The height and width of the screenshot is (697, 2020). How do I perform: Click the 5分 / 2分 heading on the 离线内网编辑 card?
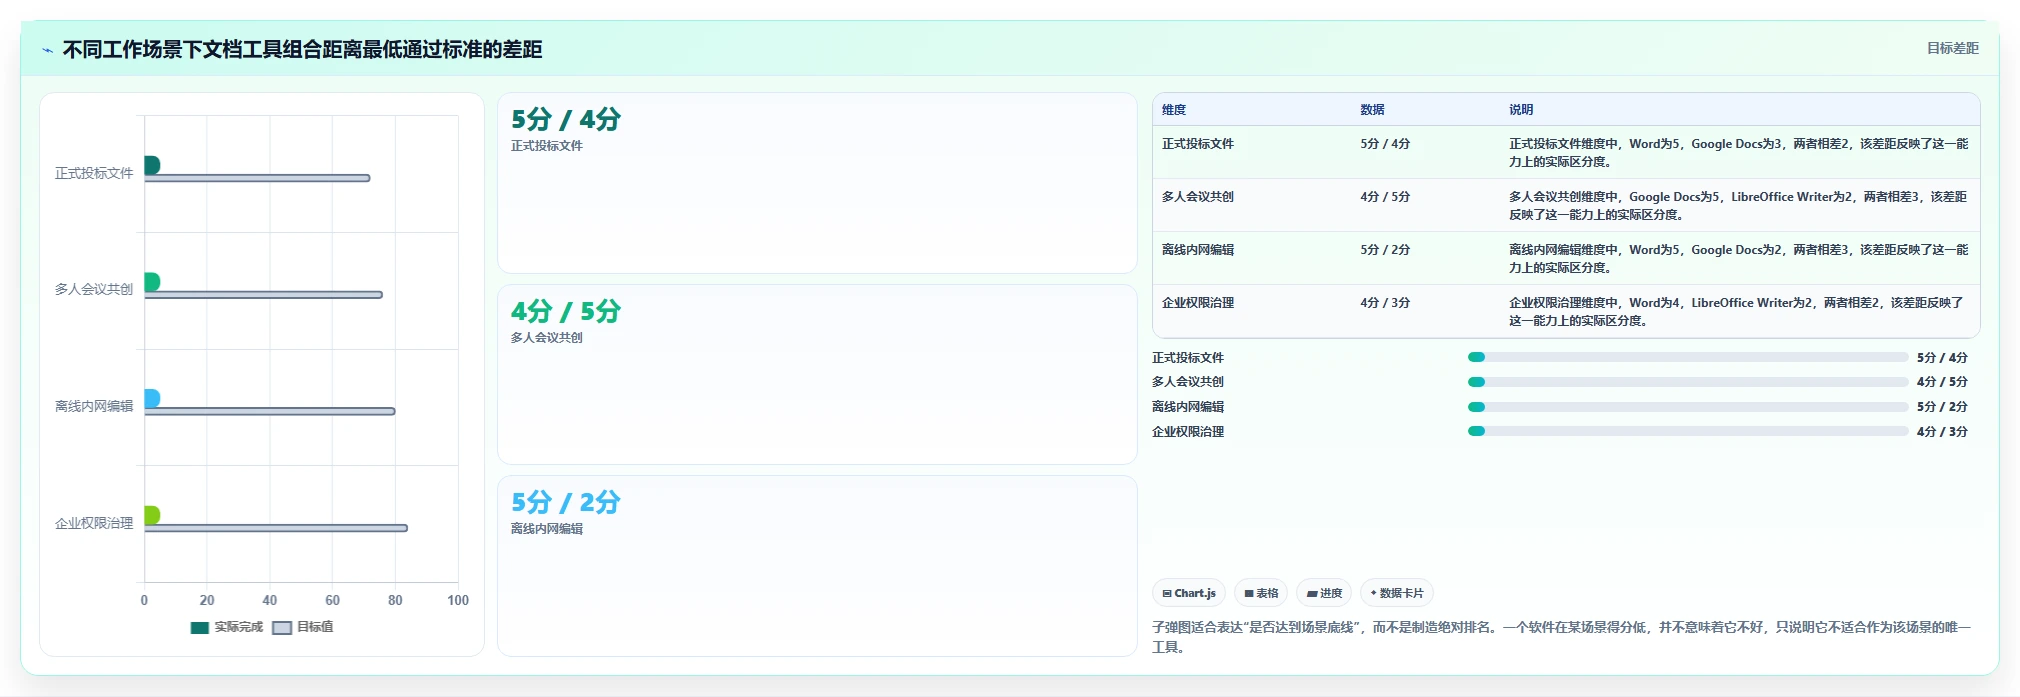click(566, 502)
